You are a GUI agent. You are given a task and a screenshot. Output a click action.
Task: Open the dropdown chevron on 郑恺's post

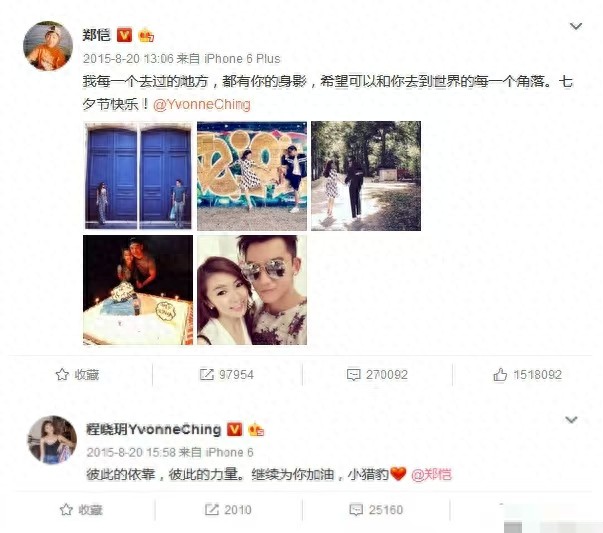pos(575,26)
